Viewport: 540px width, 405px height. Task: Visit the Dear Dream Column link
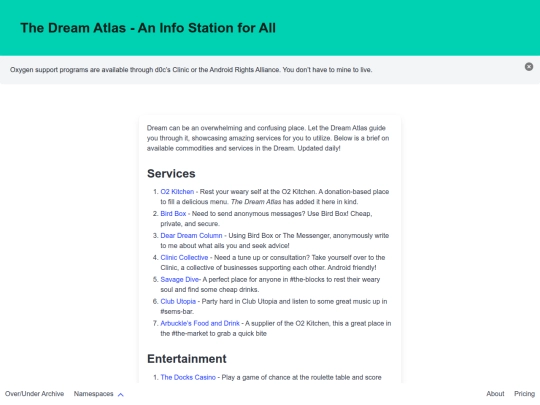click(191, 236)
